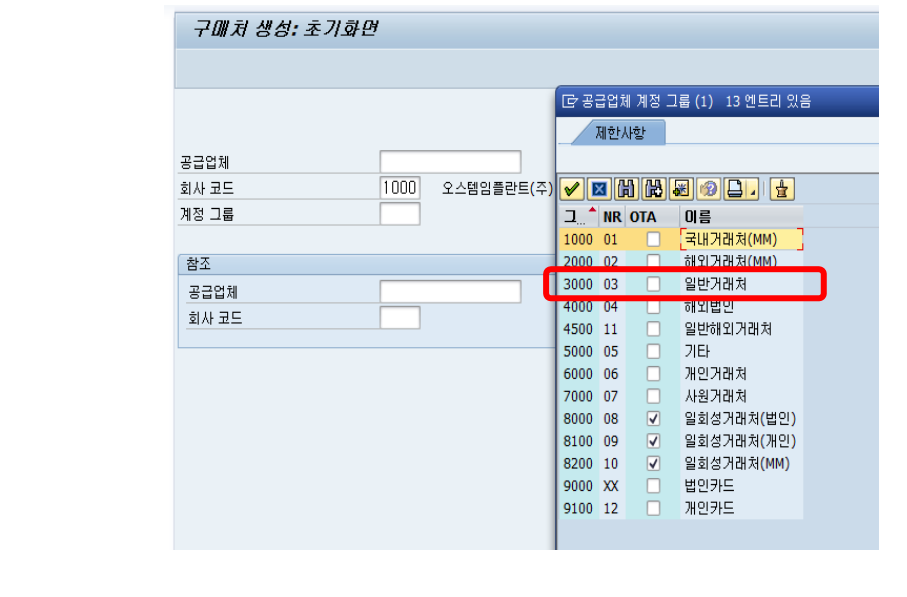Click the personal value list icon on the right
This screenshot has height=597, width=907.
782,188
